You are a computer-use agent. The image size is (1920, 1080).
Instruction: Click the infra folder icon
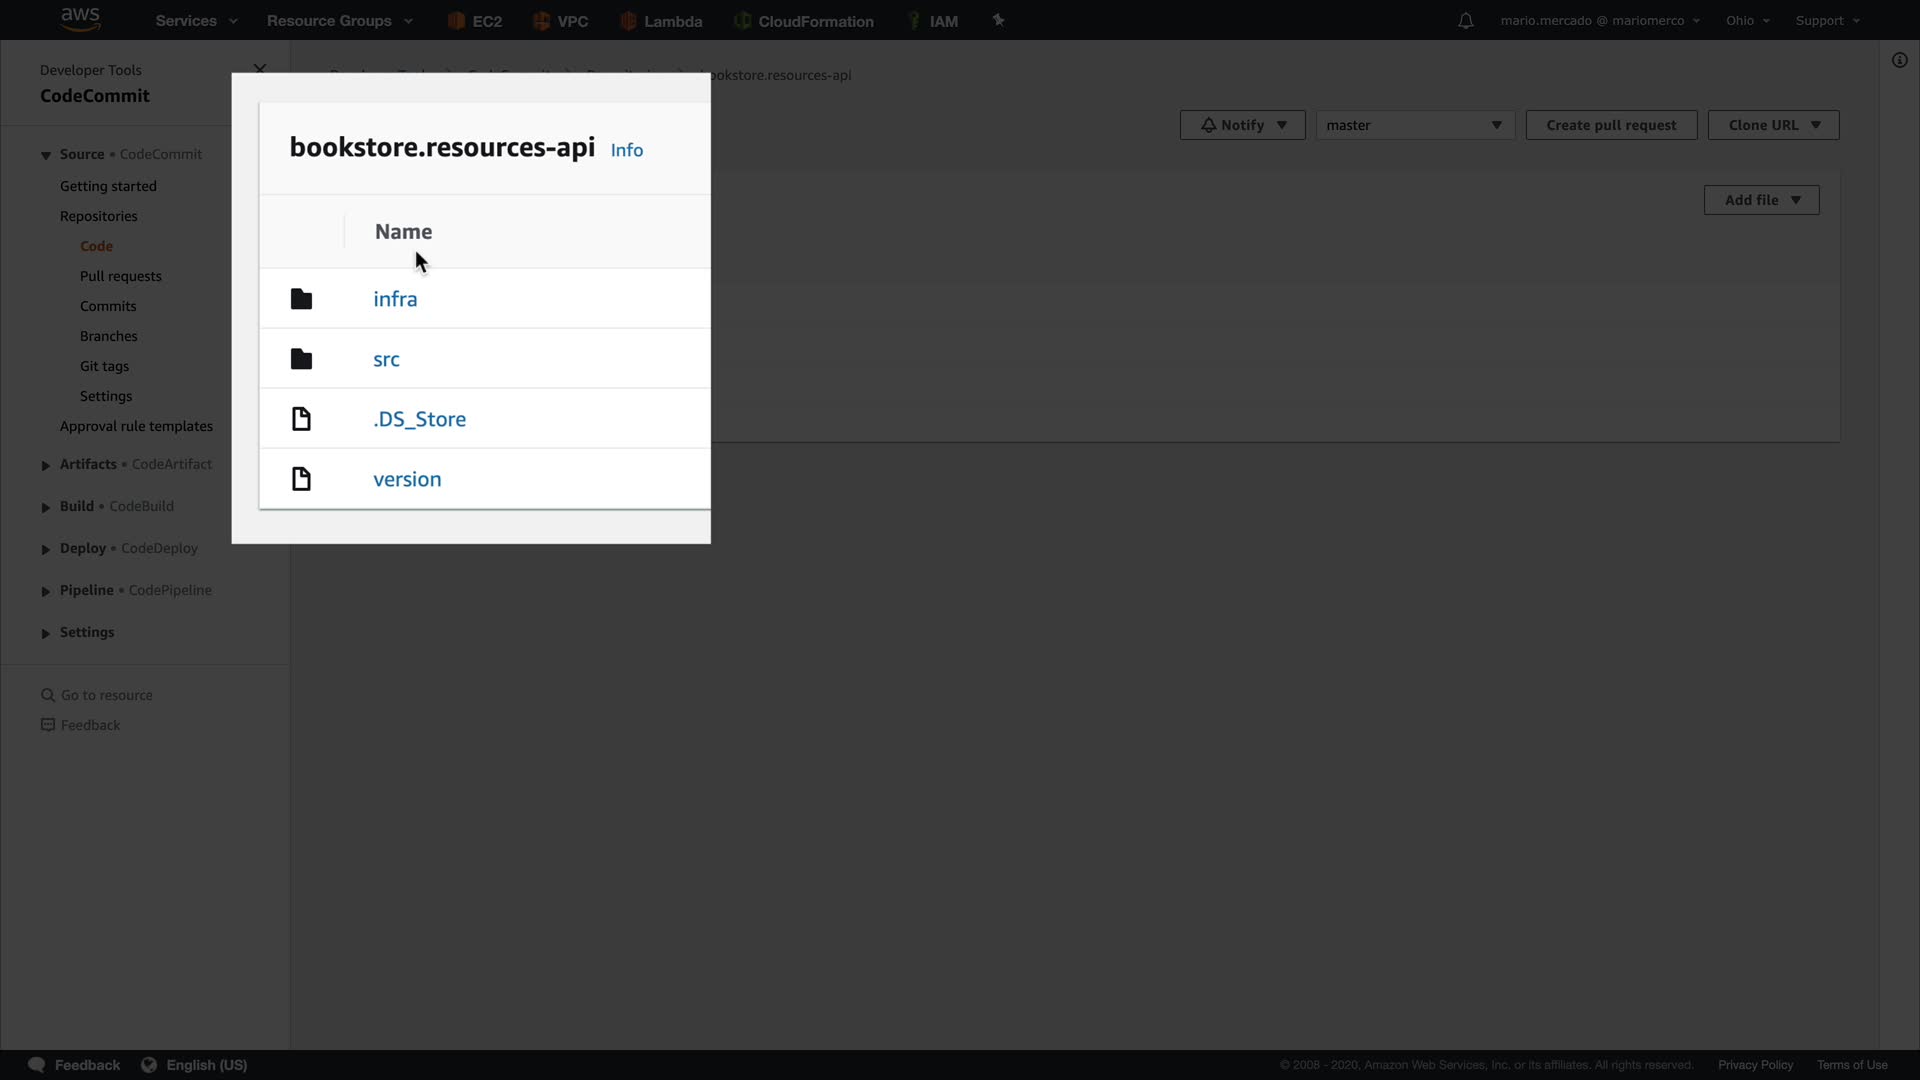coord(301,299)
